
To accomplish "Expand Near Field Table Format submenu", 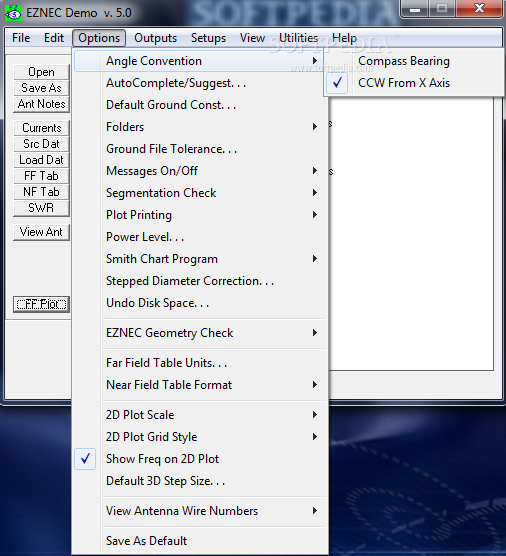I will pyautogui.click(x=200, y=385).
